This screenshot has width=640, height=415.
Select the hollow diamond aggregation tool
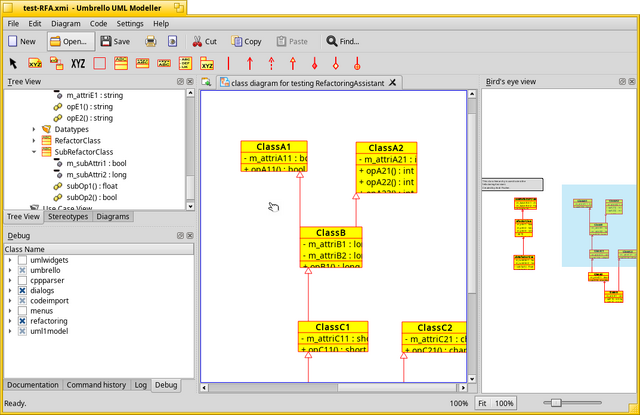[336, 63]
